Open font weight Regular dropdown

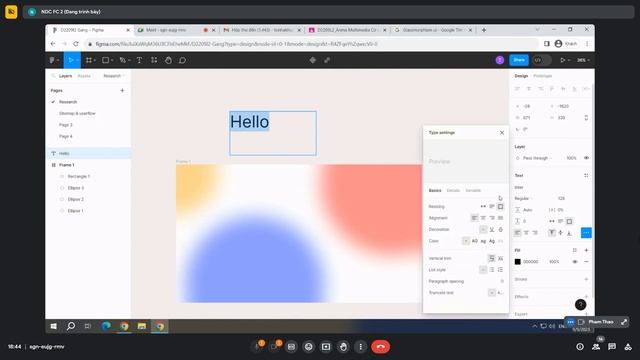pos(523,198)
